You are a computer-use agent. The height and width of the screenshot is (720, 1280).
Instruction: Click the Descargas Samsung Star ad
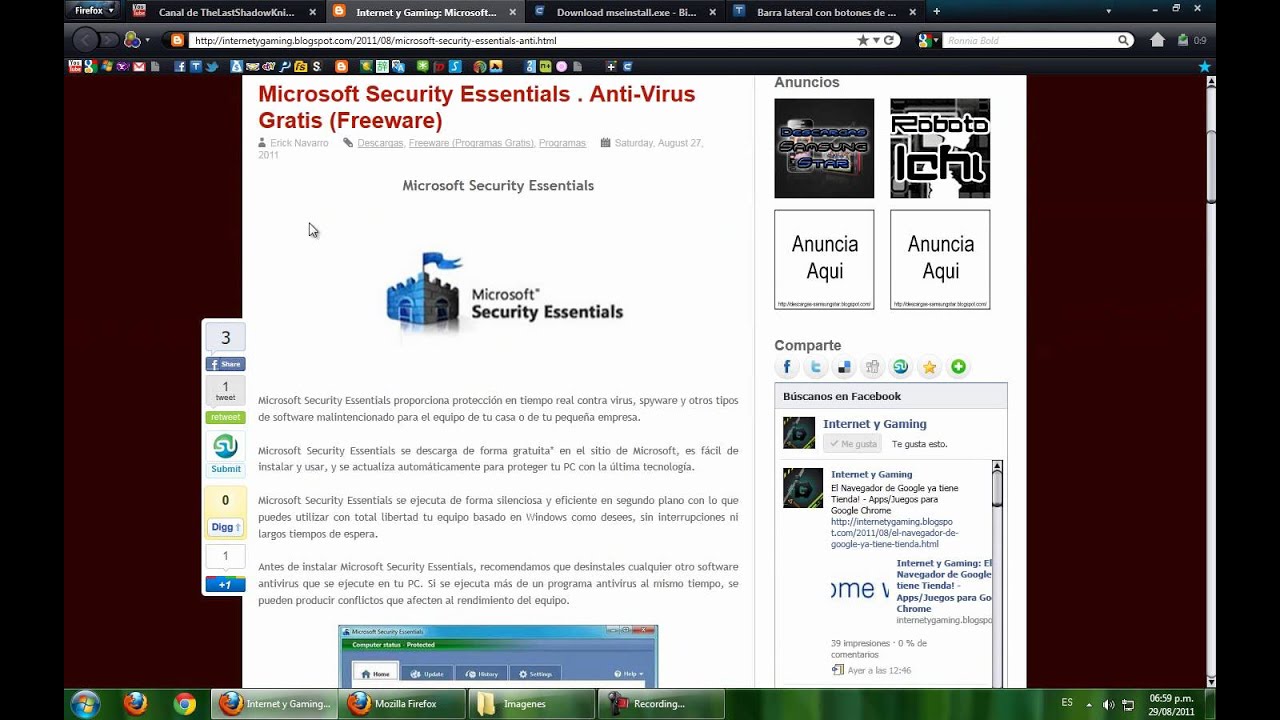click(x=824, y=148)
